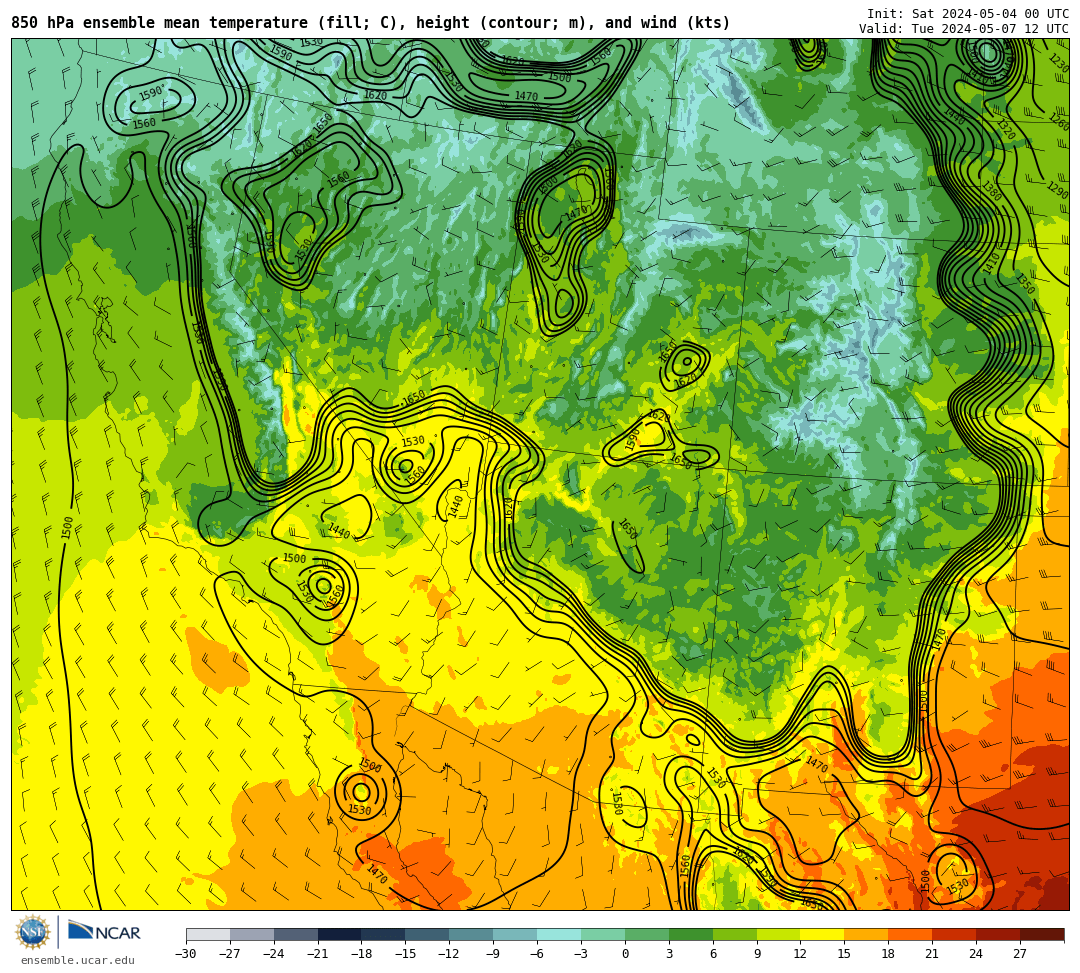
Task: Click the gray -27 to -24 colorbar segment
Action: click(252, 934)
